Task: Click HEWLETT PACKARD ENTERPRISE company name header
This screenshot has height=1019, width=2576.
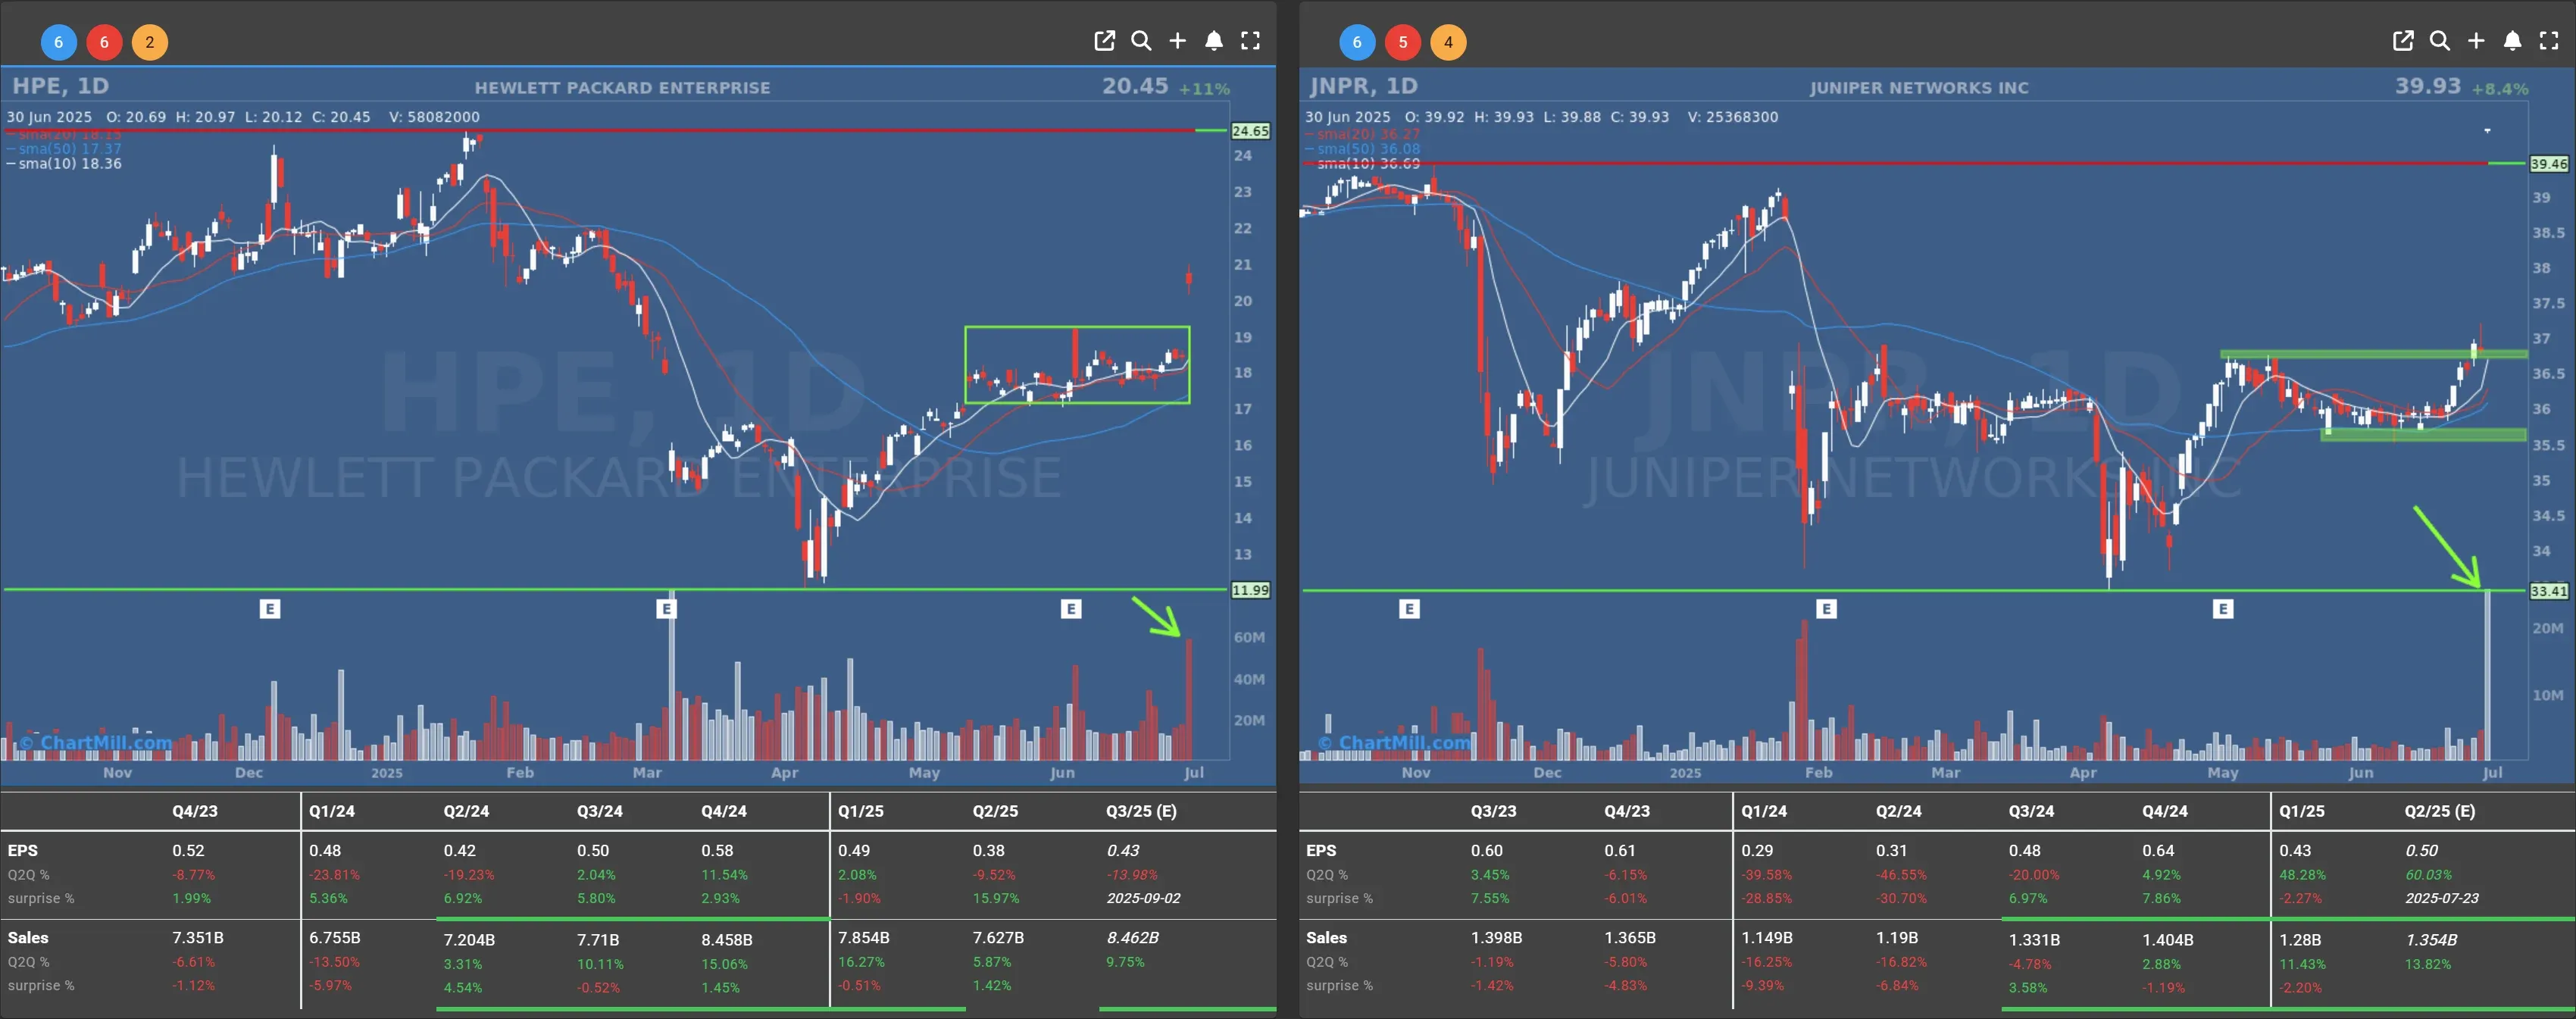Action: [x=622, y=88]
